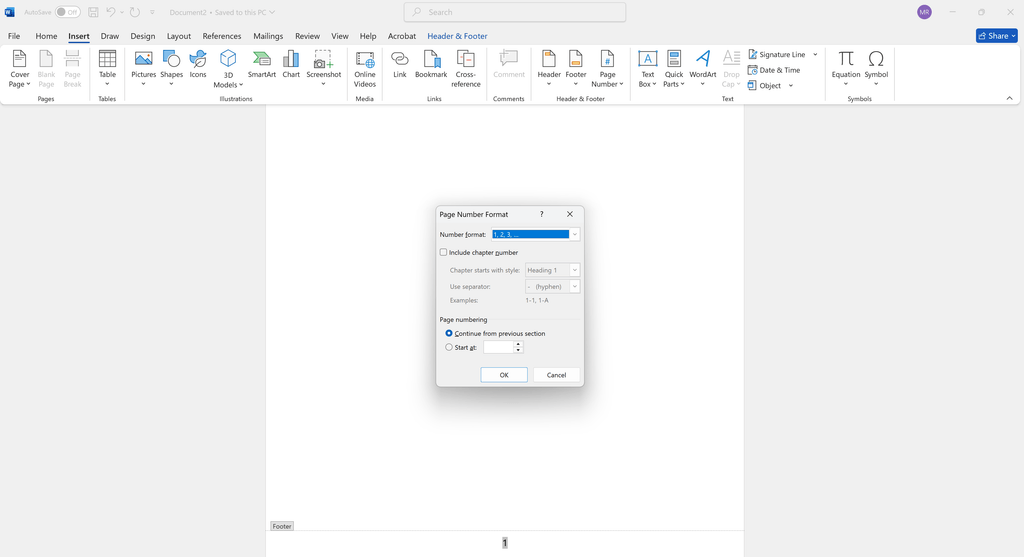This screenshot has width=1024, height=557.
Task: Expand the Undo history dropdown arrow
Action: [121, 12]
